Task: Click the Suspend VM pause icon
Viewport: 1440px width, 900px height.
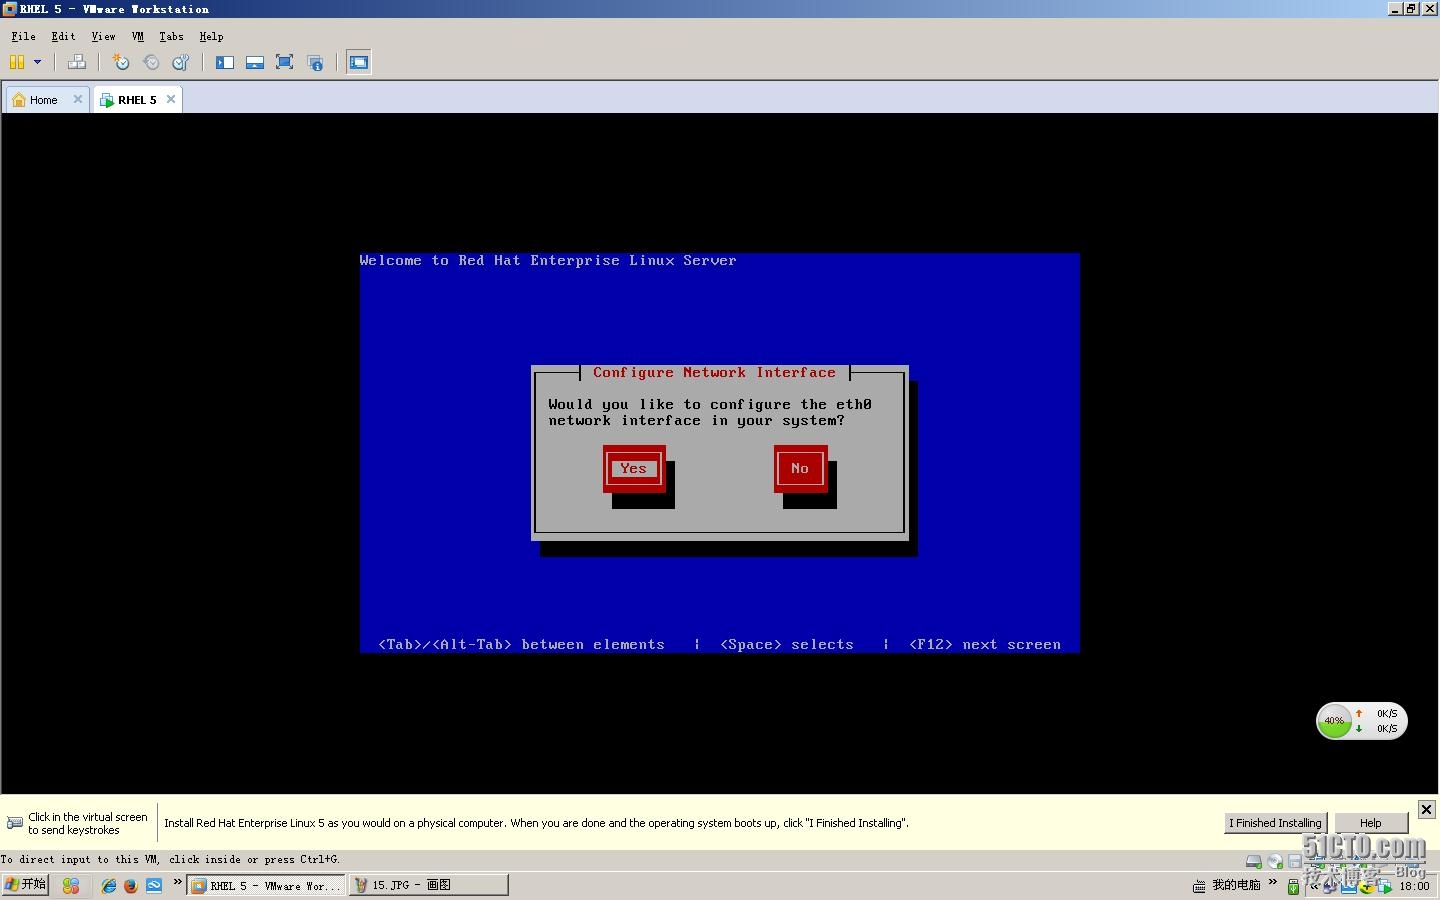Action: (17, 62)
